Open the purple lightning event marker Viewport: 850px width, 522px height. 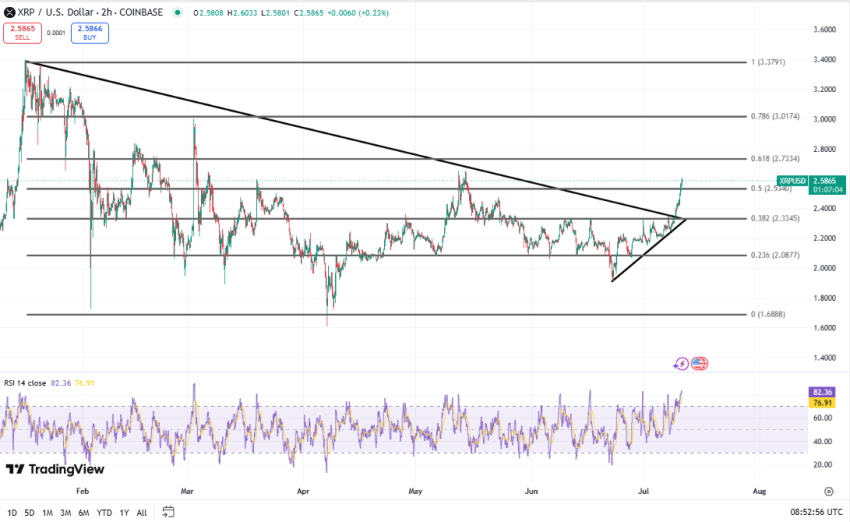pos(682,364)
